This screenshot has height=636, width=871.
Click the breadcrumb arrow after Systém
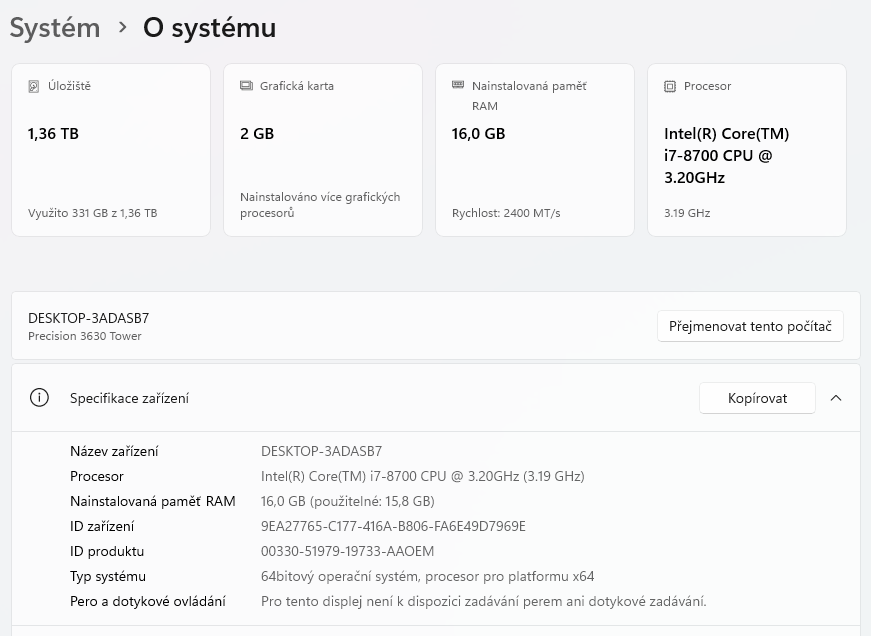tap(122, 28)
